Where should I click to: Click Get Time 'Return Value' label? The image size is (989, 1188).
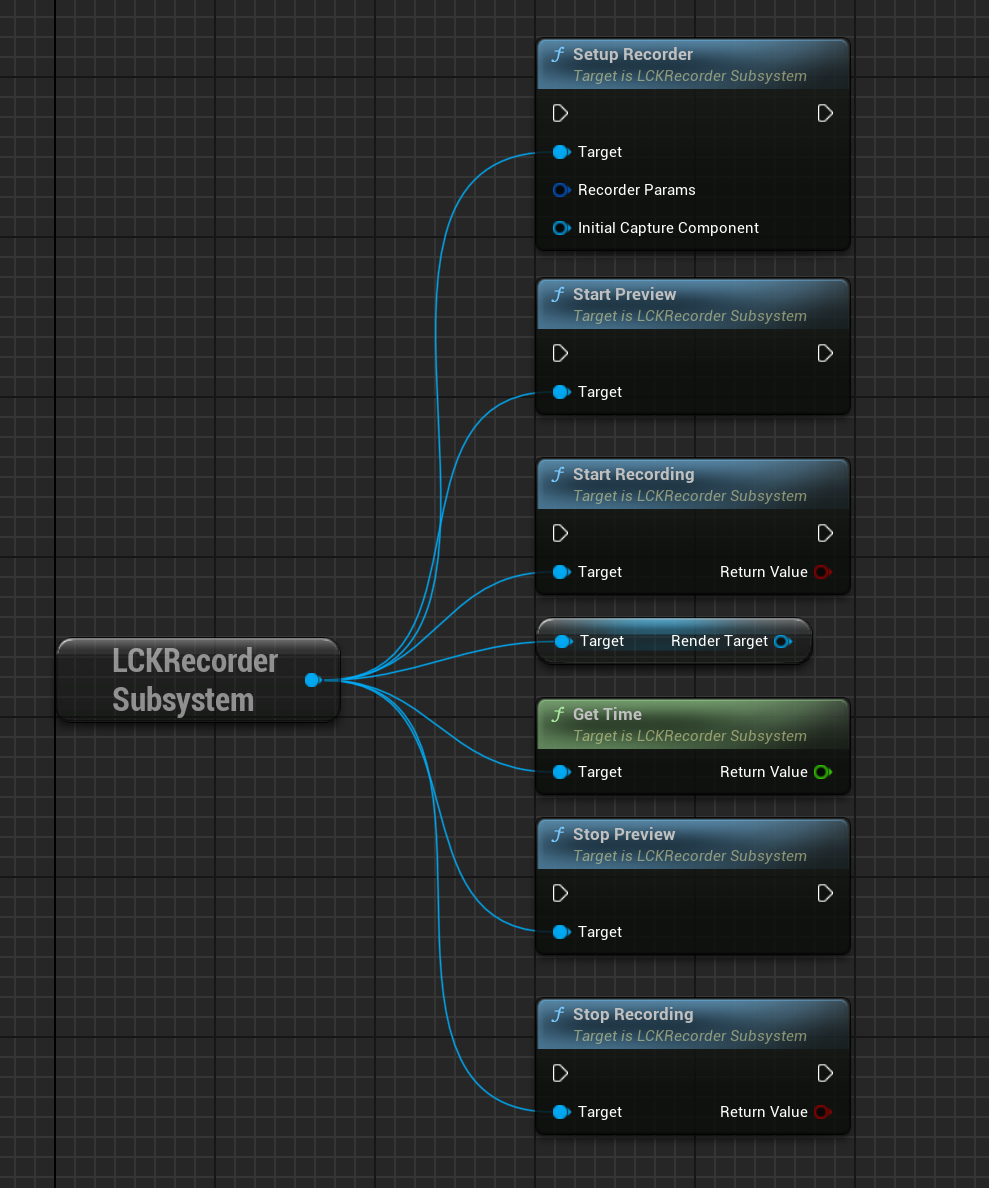(763, 772)
